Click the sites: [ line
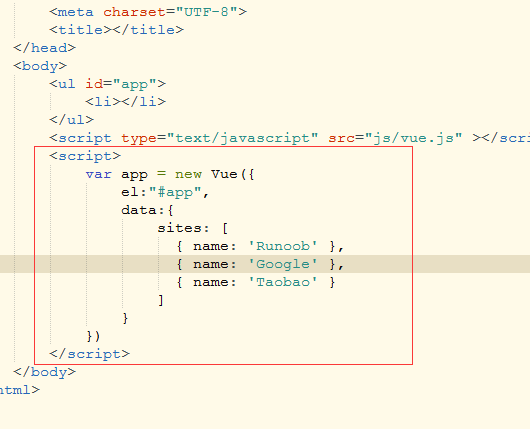 click(193, 228)
